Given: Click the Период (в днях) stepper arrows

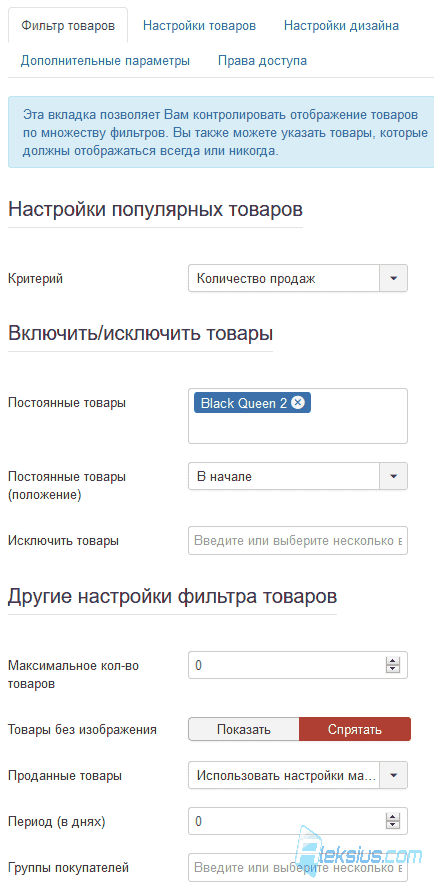Looking at the screenshot, I should 393,821.
